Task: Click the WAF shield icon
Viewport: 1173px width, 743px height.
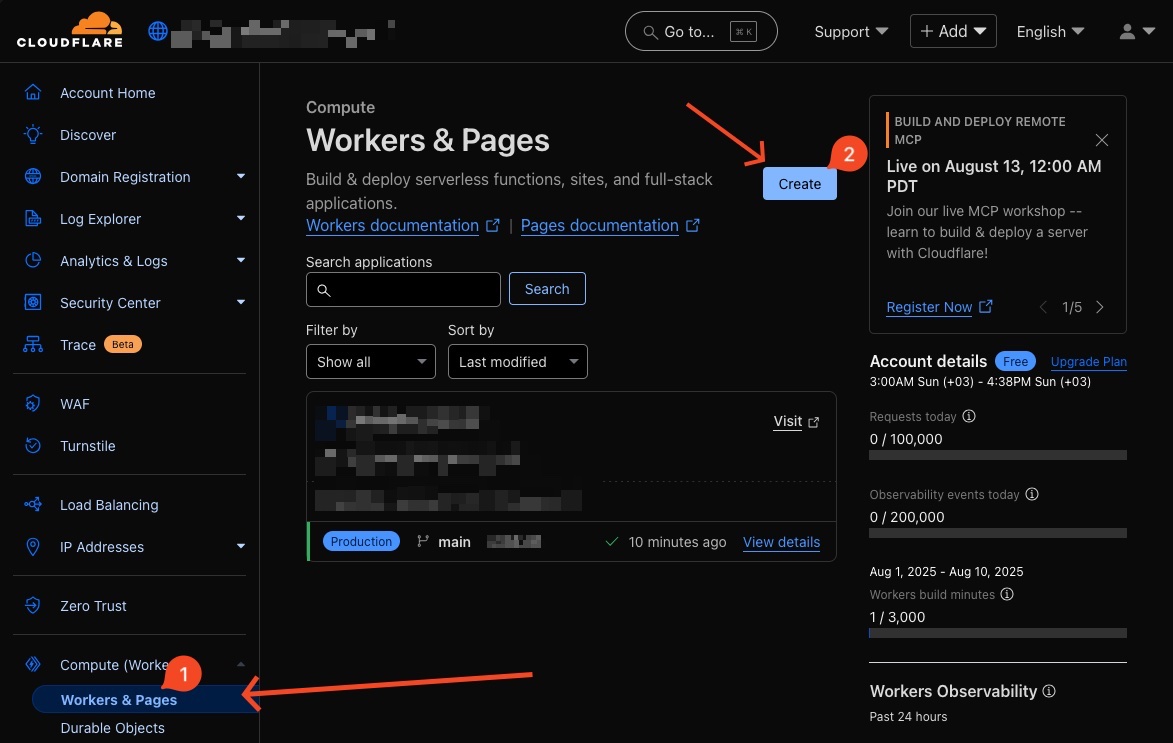Action: 33,404
